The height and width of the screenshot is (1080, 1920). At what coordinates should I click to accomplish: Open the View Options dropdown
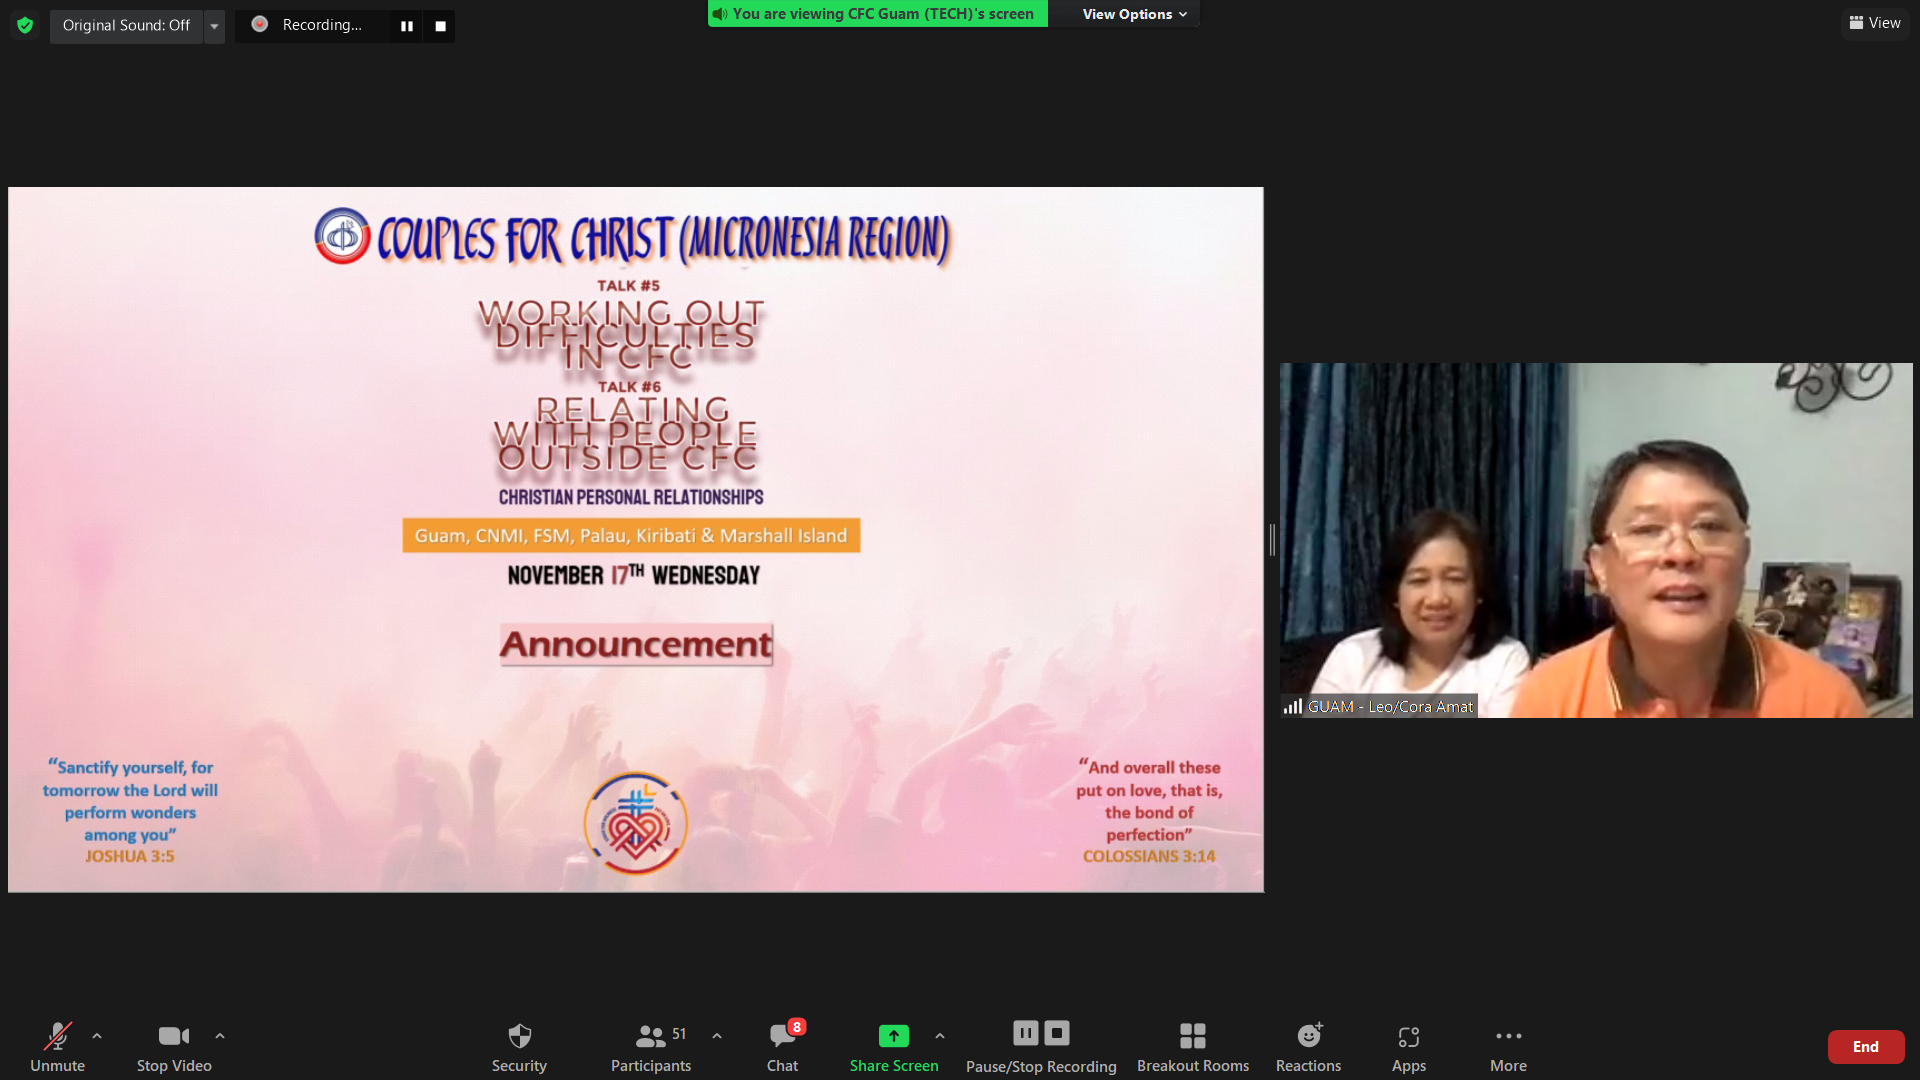[1134, 14]
